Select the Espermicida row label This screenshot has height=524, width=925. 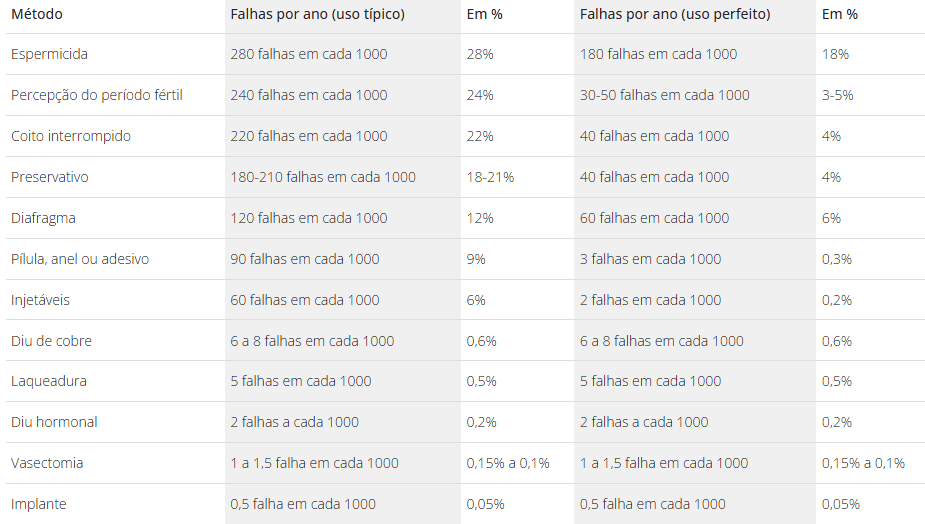pos(50,54)
